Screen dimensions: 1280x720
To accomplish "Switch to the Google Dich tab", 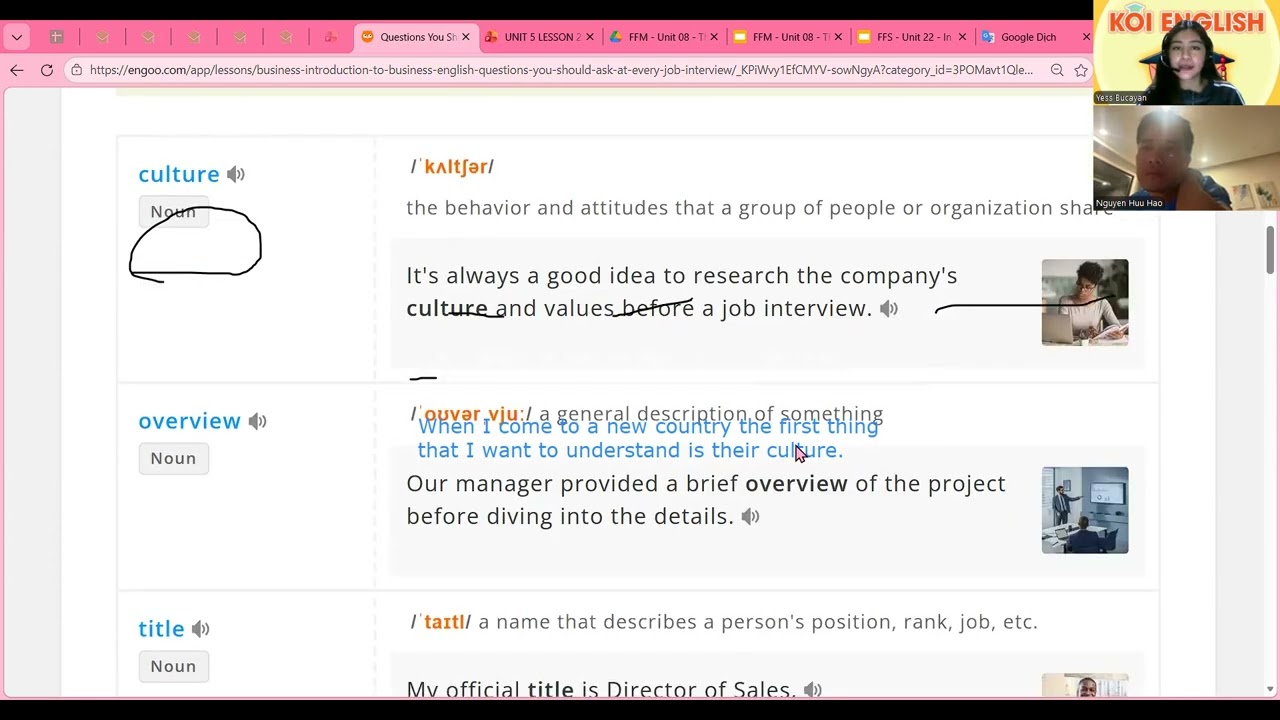I will pos(1036,37).
